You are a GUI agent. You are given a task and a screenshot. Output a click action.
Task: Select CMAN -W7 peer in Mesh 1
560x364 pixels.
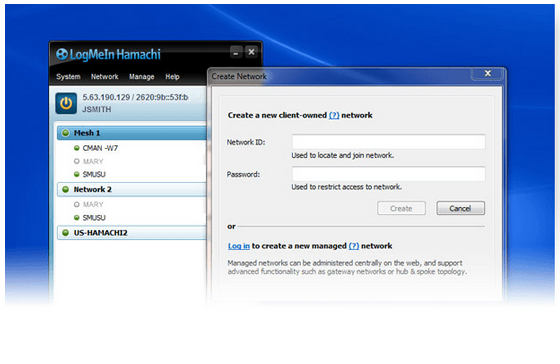coord(100,148)
